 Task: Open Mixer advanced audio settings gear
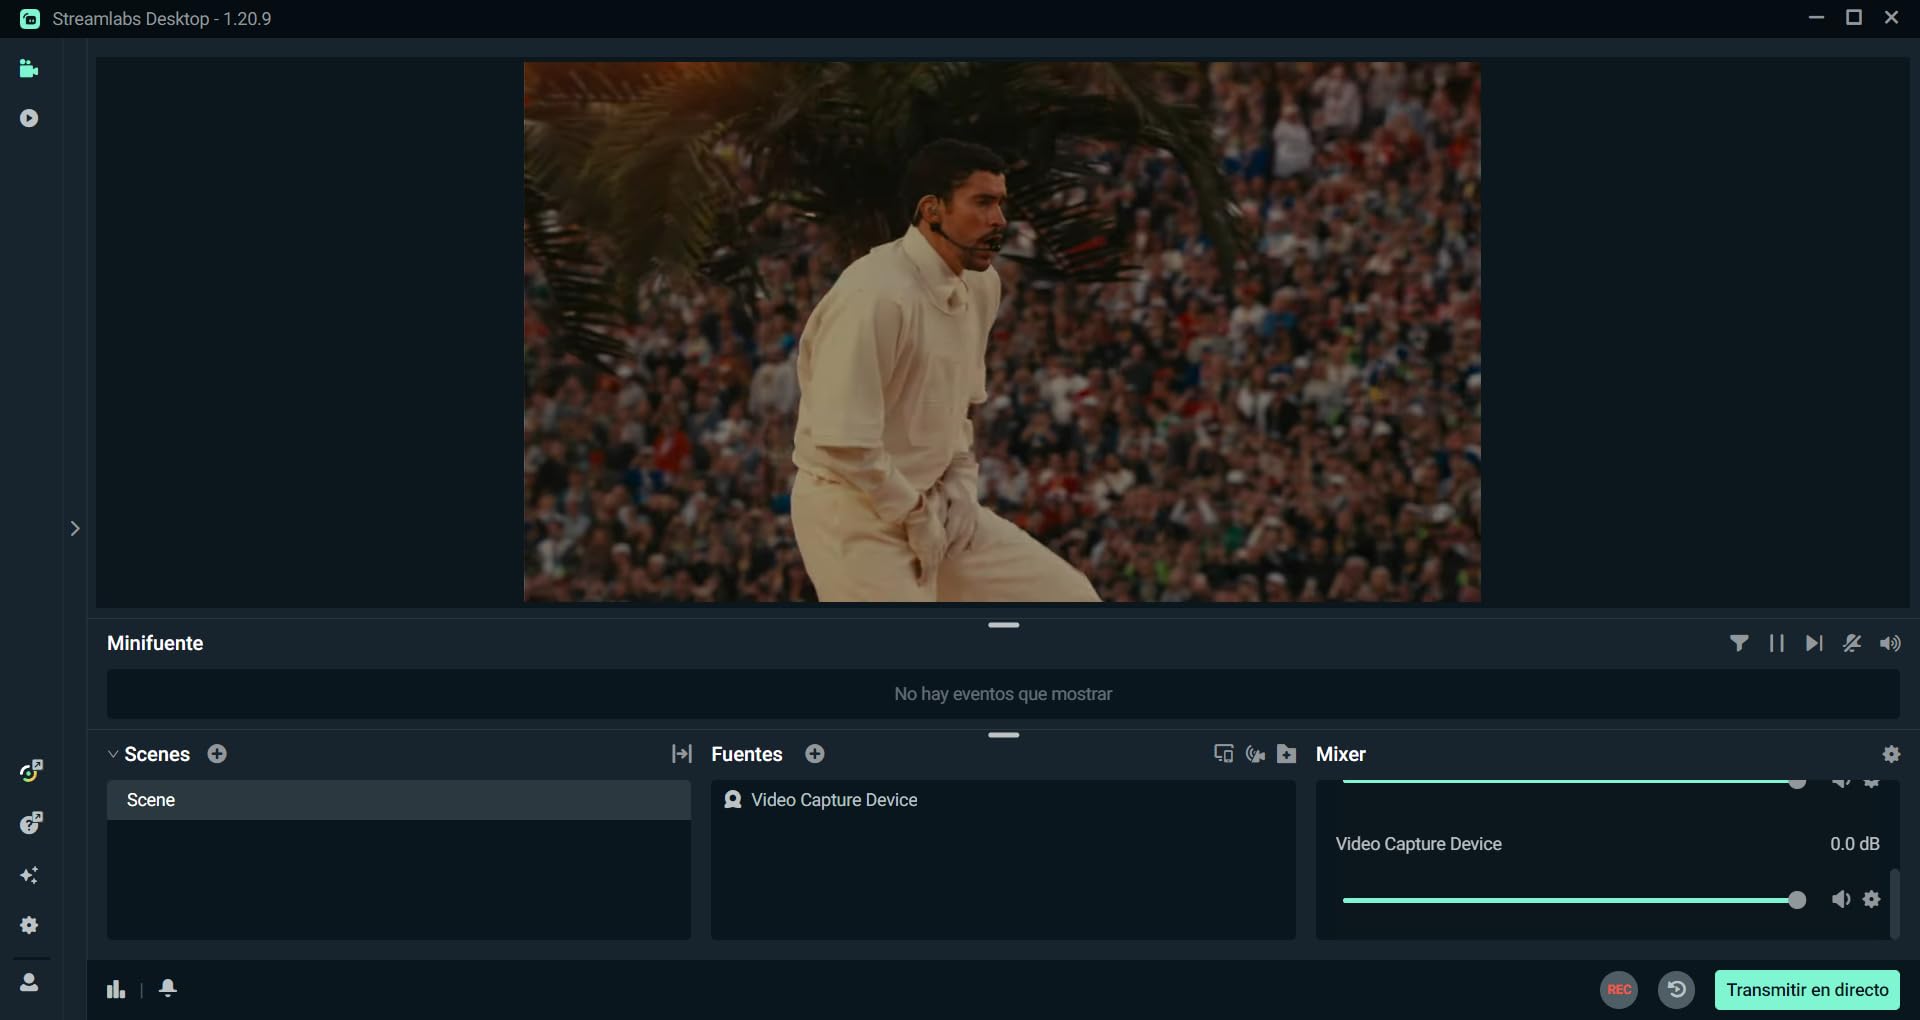pos(1891,754)
